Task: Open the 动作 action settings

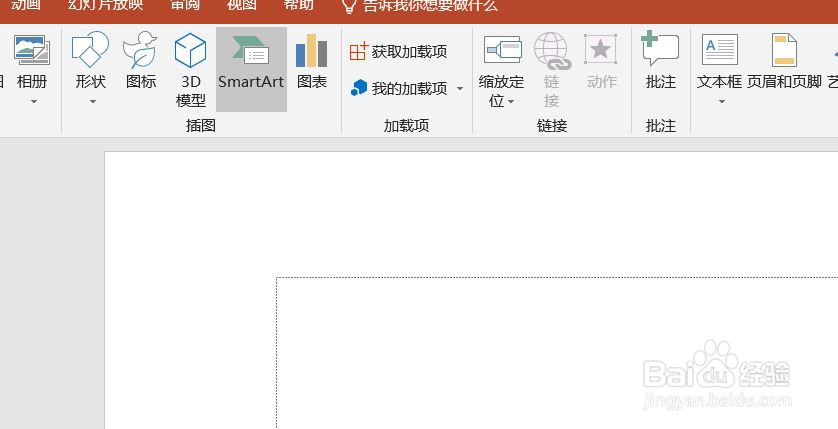Action: coord(601,60)
